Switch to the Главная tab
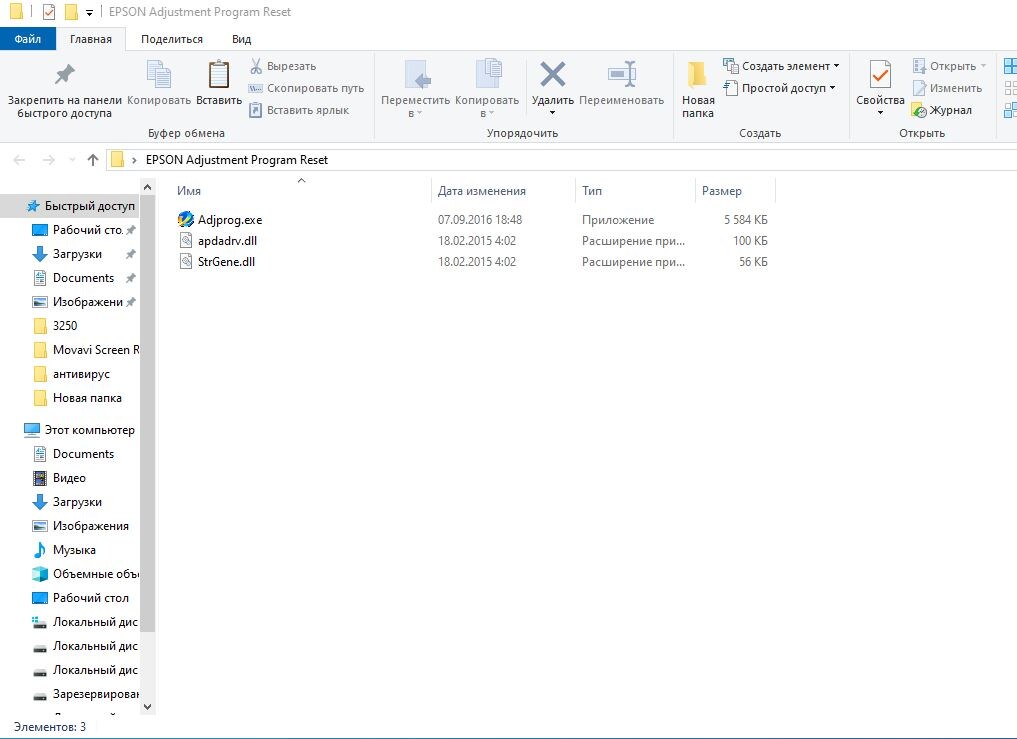The height and width of the screenshot is (739, 1017). (x=91, y=39)
